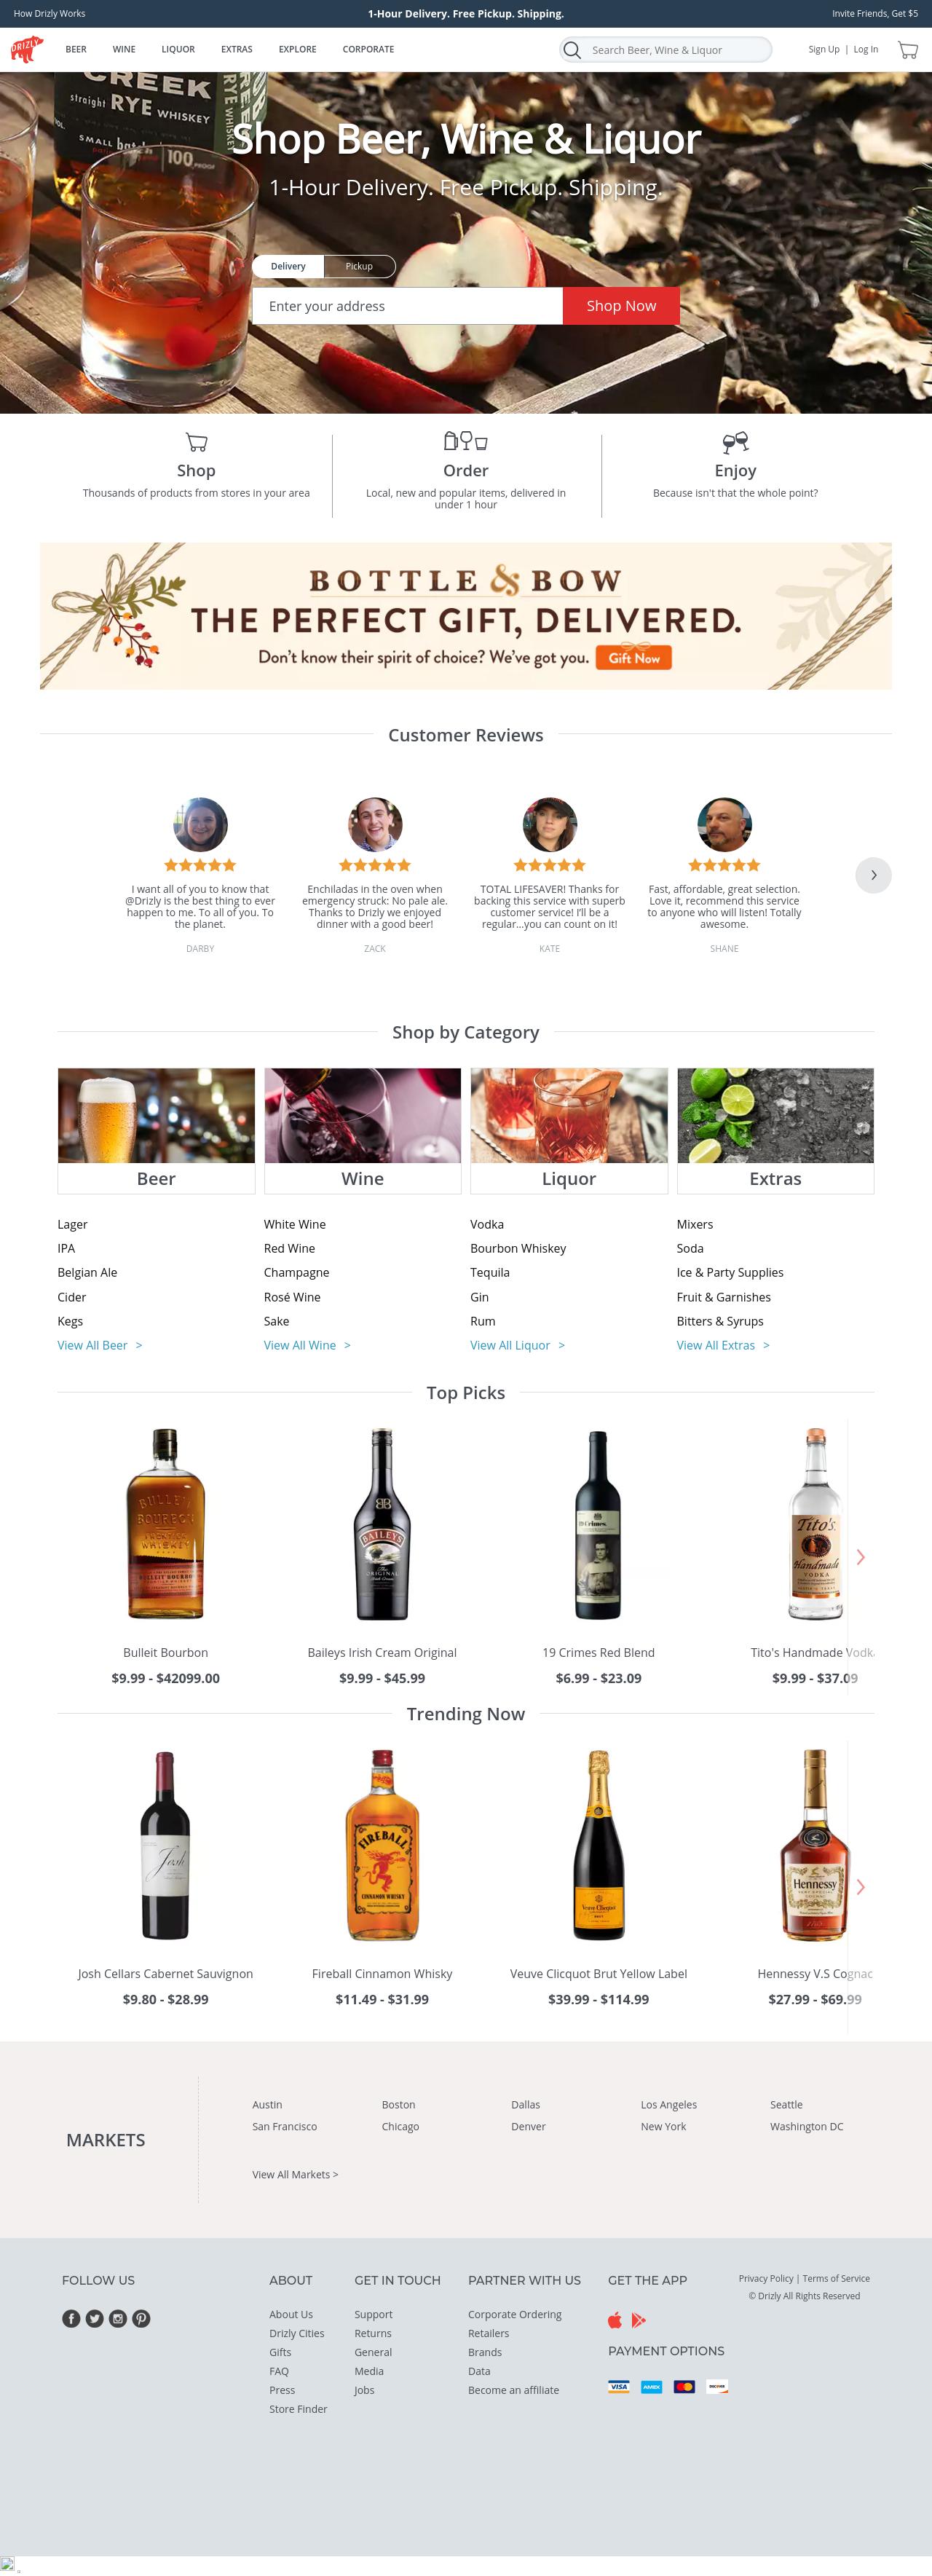Focus the Enter your address field

tap(408, 306)
